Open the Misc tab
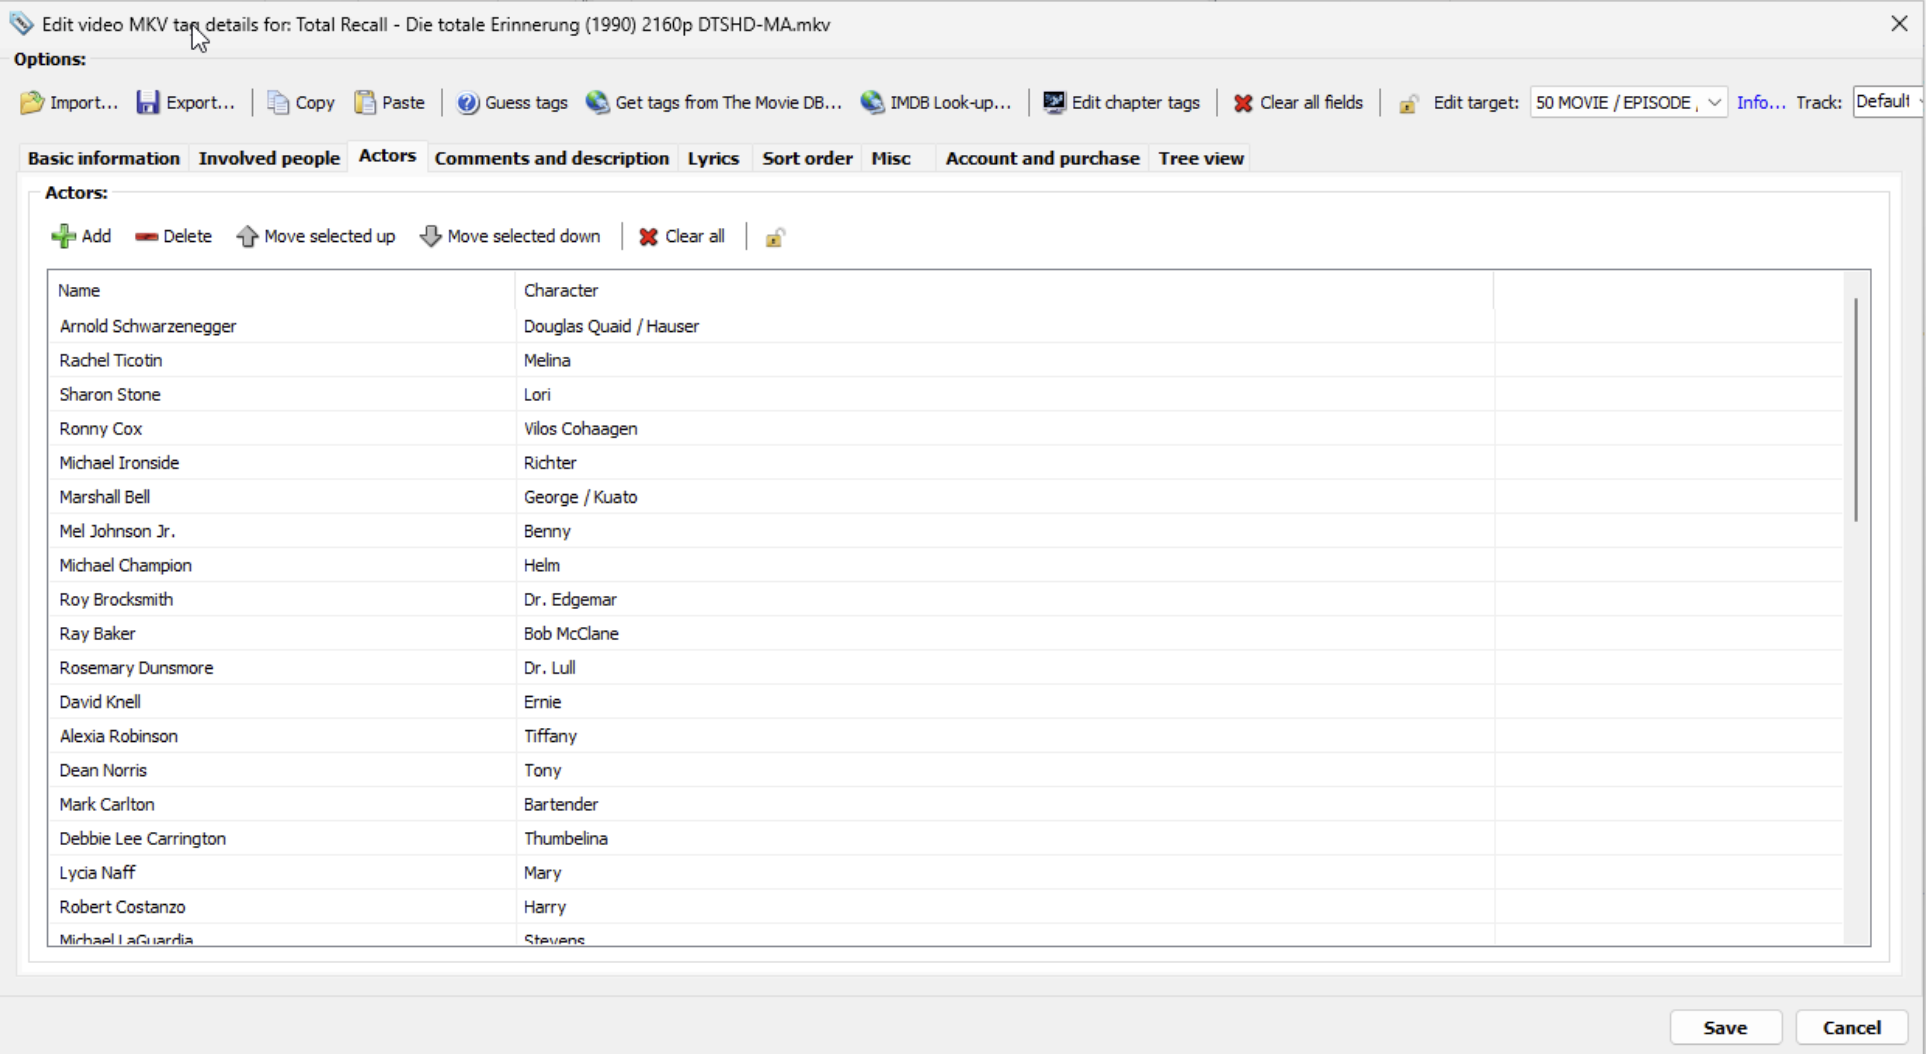This screenshot has width=1926, height=1054. [891, 158]
